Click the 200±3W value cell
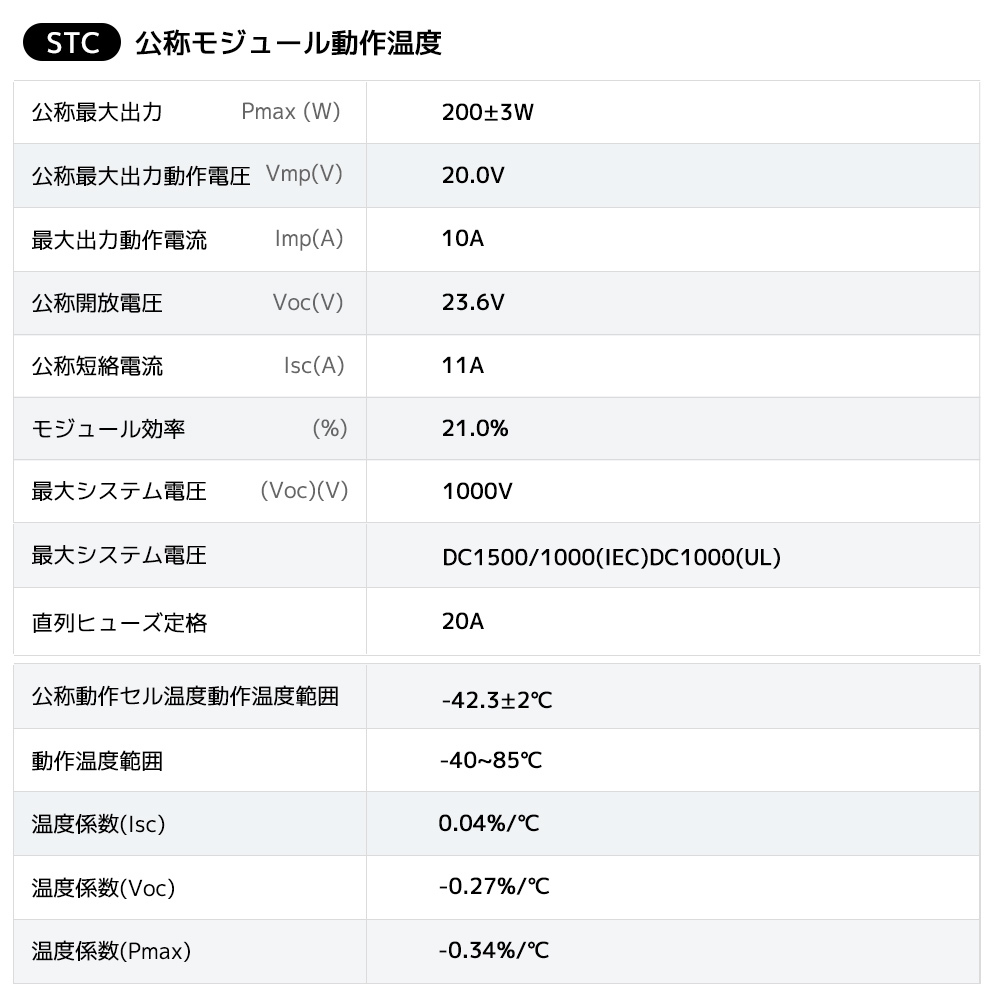Viewport: 1000px width, 1000px height. click(x=488, y=112)
